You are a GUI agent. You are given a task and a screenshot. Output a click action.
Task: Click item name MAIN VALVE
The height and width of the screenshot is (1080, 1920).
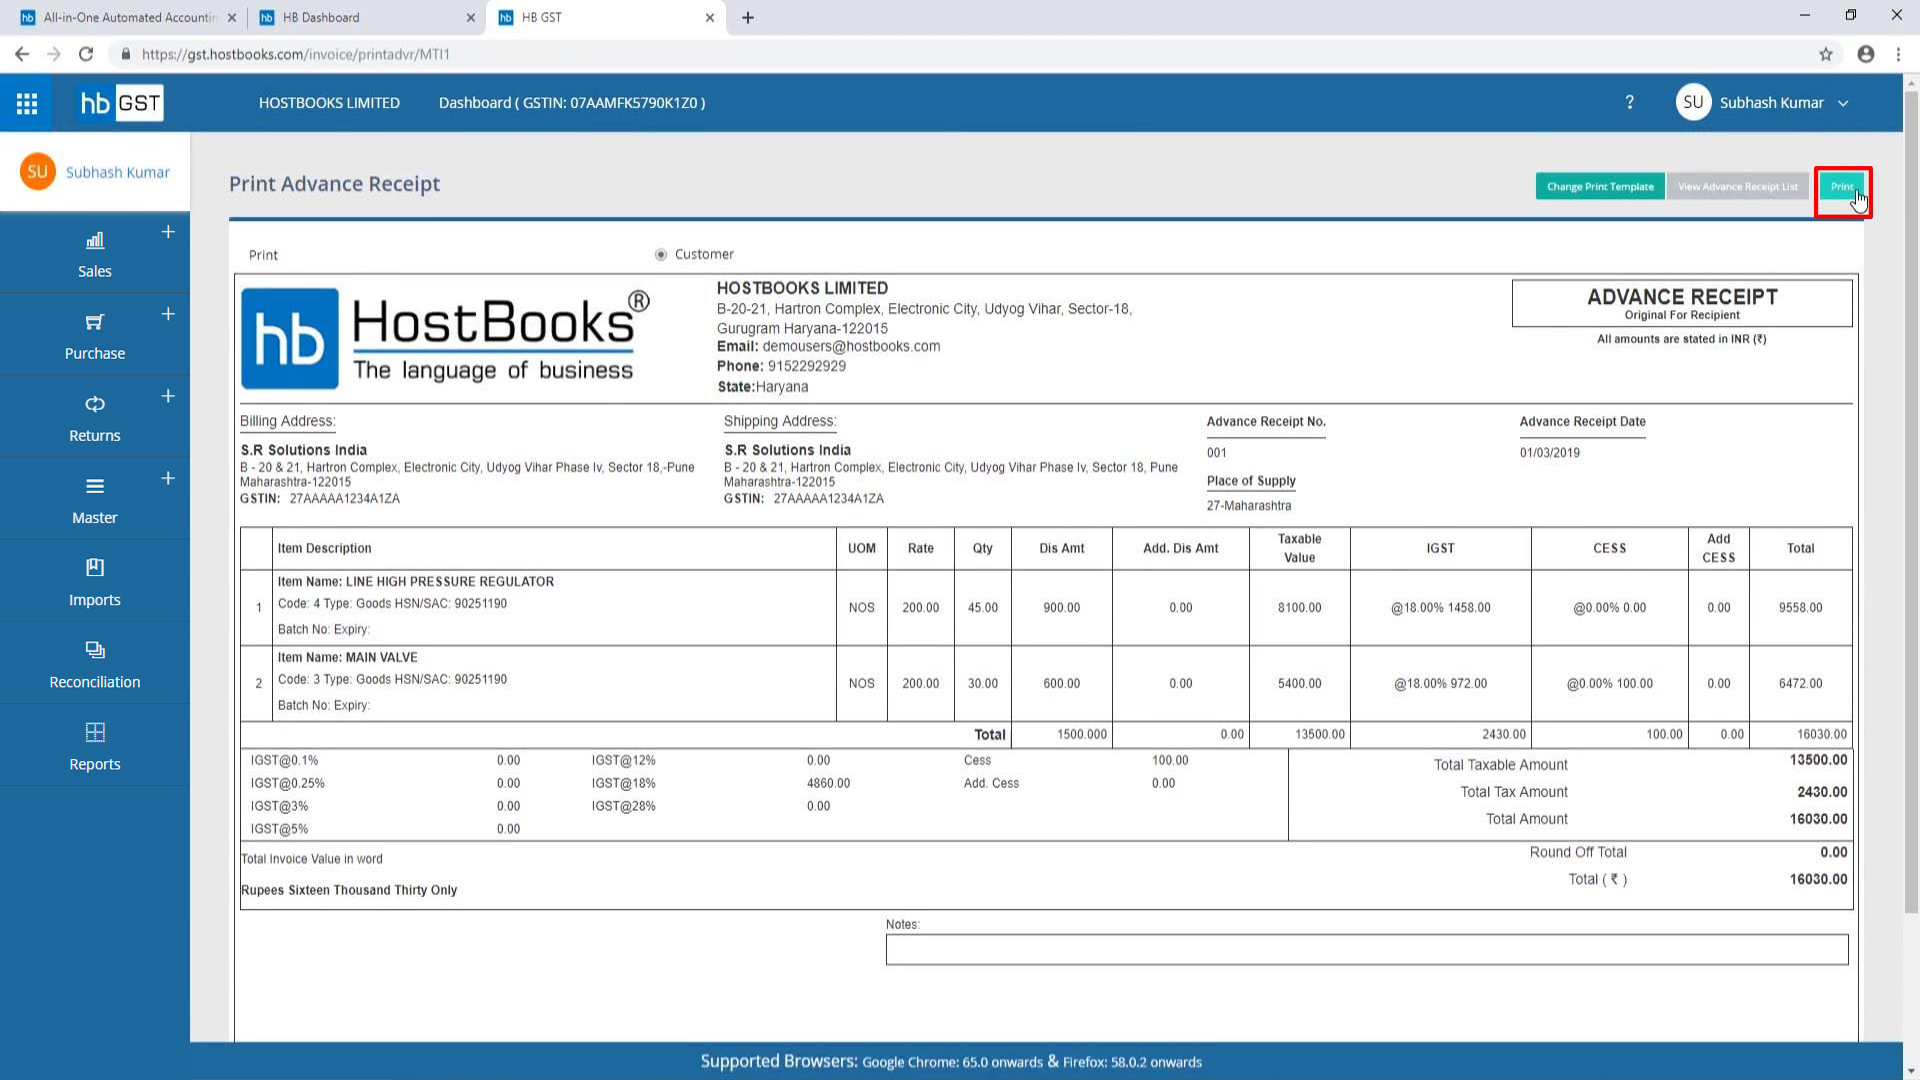382,658
